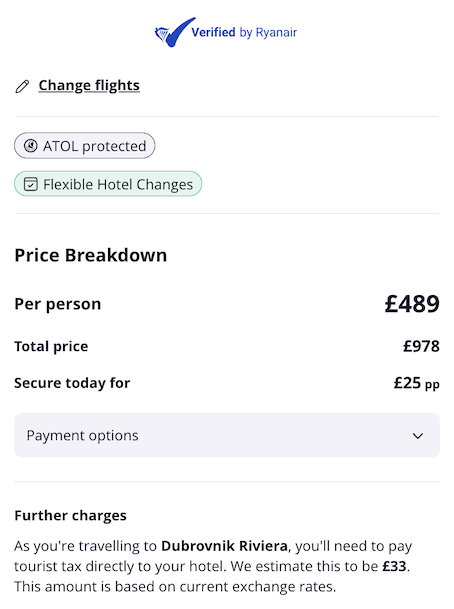
Task: Open the Payment options dropdown
Action: (x=227, y=435)
